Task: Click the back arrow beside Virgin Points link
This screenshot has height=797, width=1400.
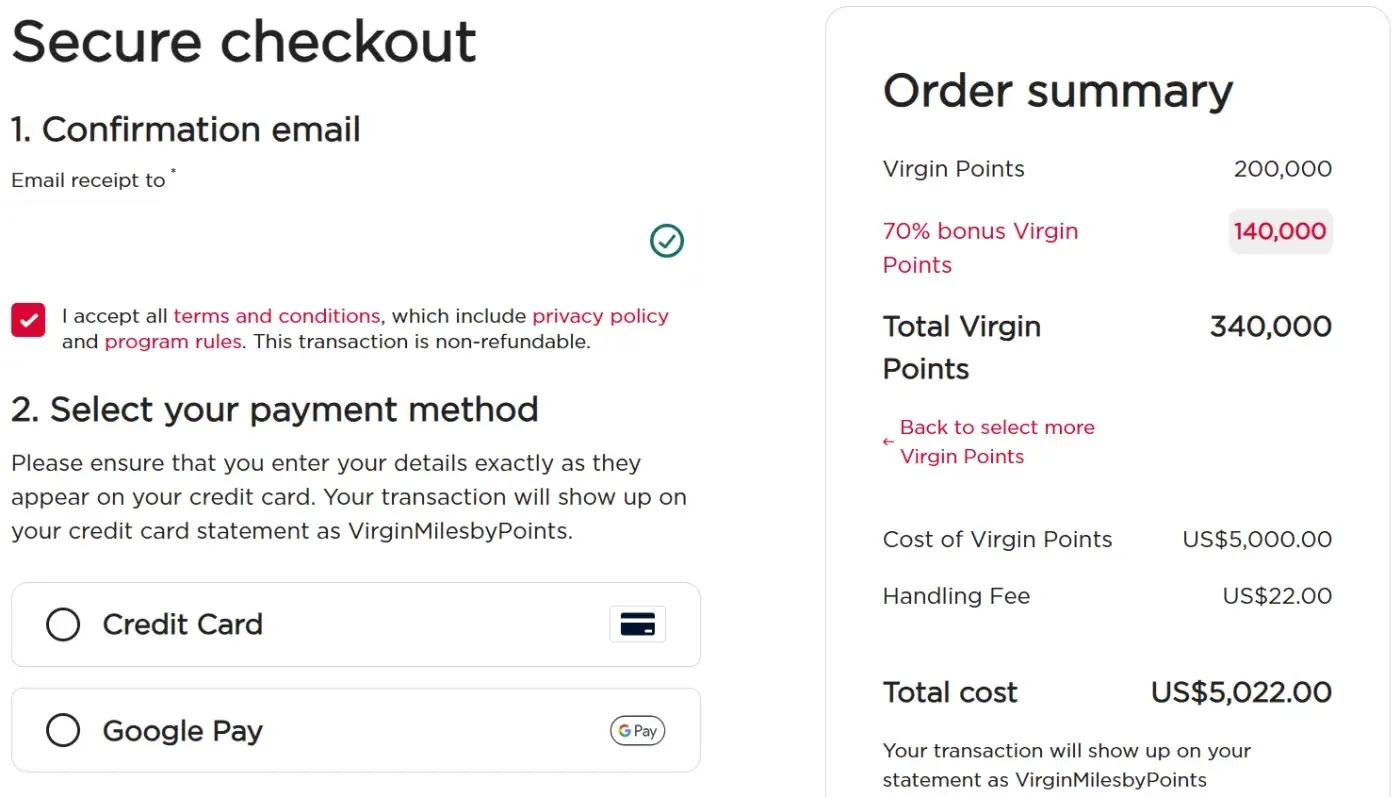Action: (x=888, y=442)
